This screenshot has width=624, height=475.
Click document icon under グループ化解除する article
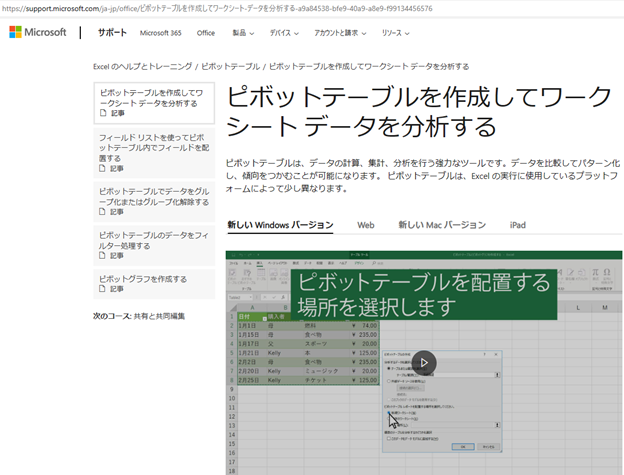pos(102,212)
